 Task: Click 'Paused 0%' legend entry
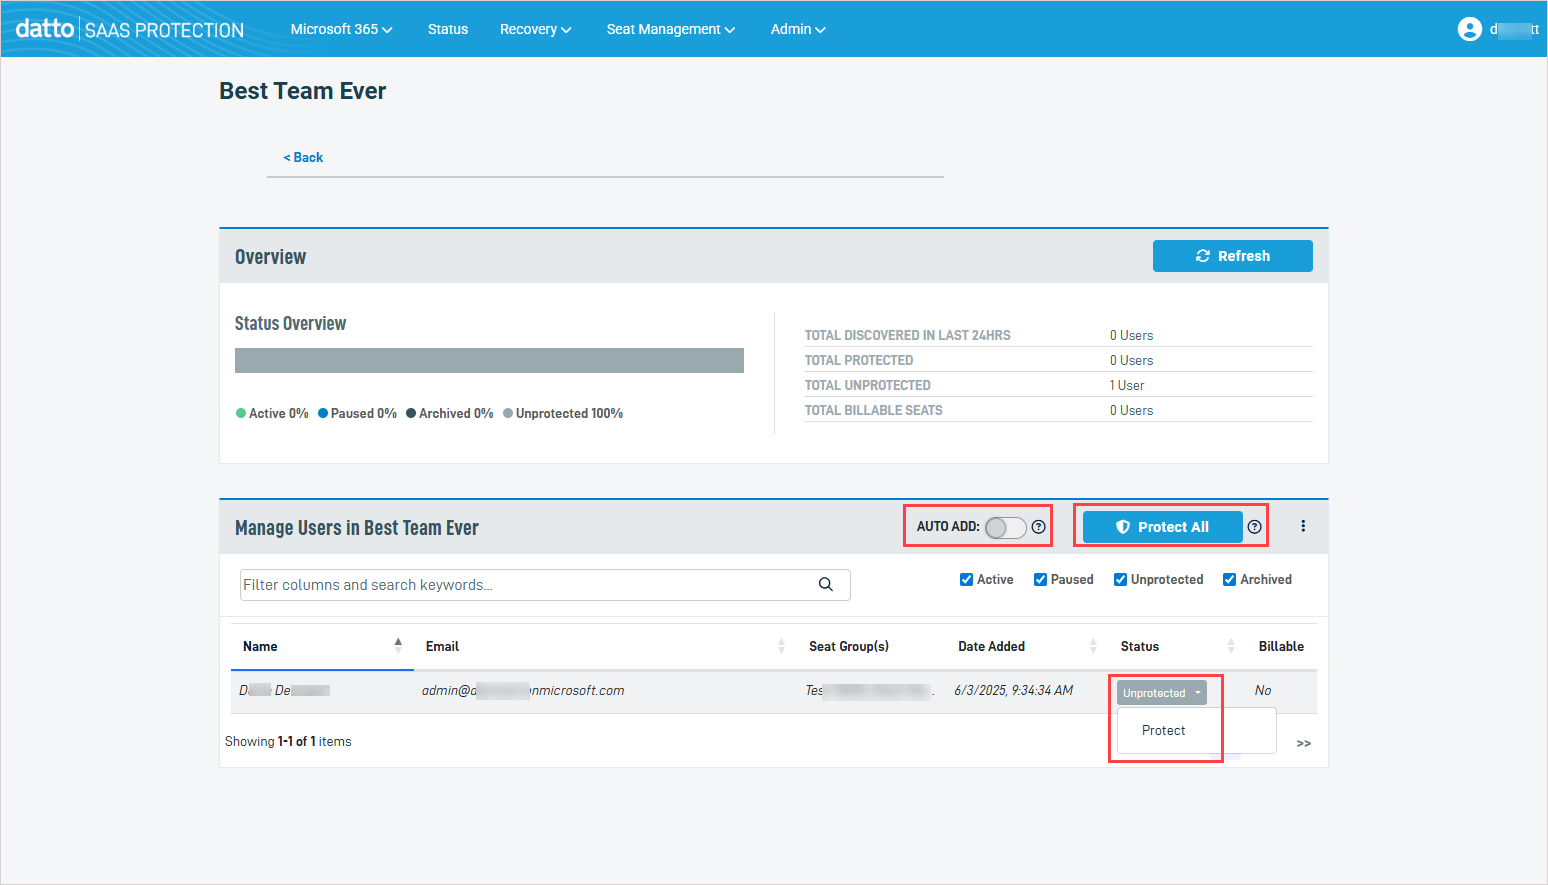[x=357, y=413]
